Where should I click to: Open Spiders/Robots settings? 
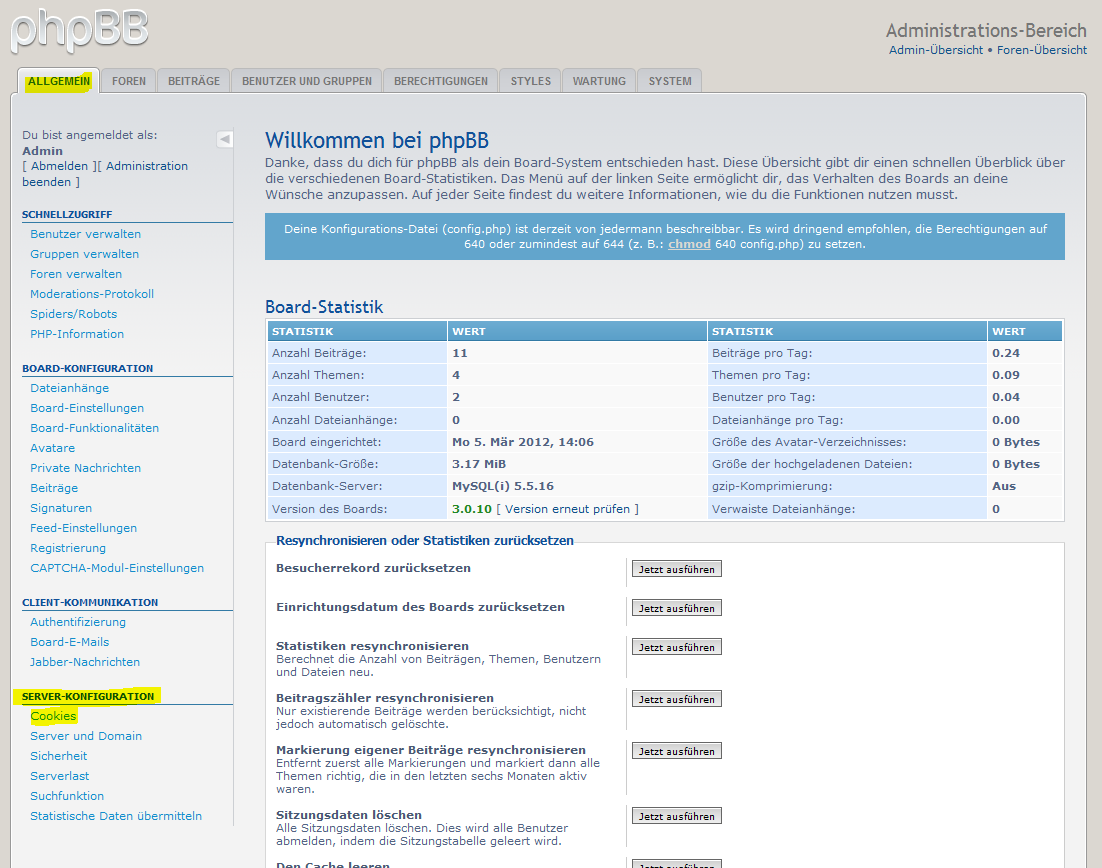[x=73, y=314]
